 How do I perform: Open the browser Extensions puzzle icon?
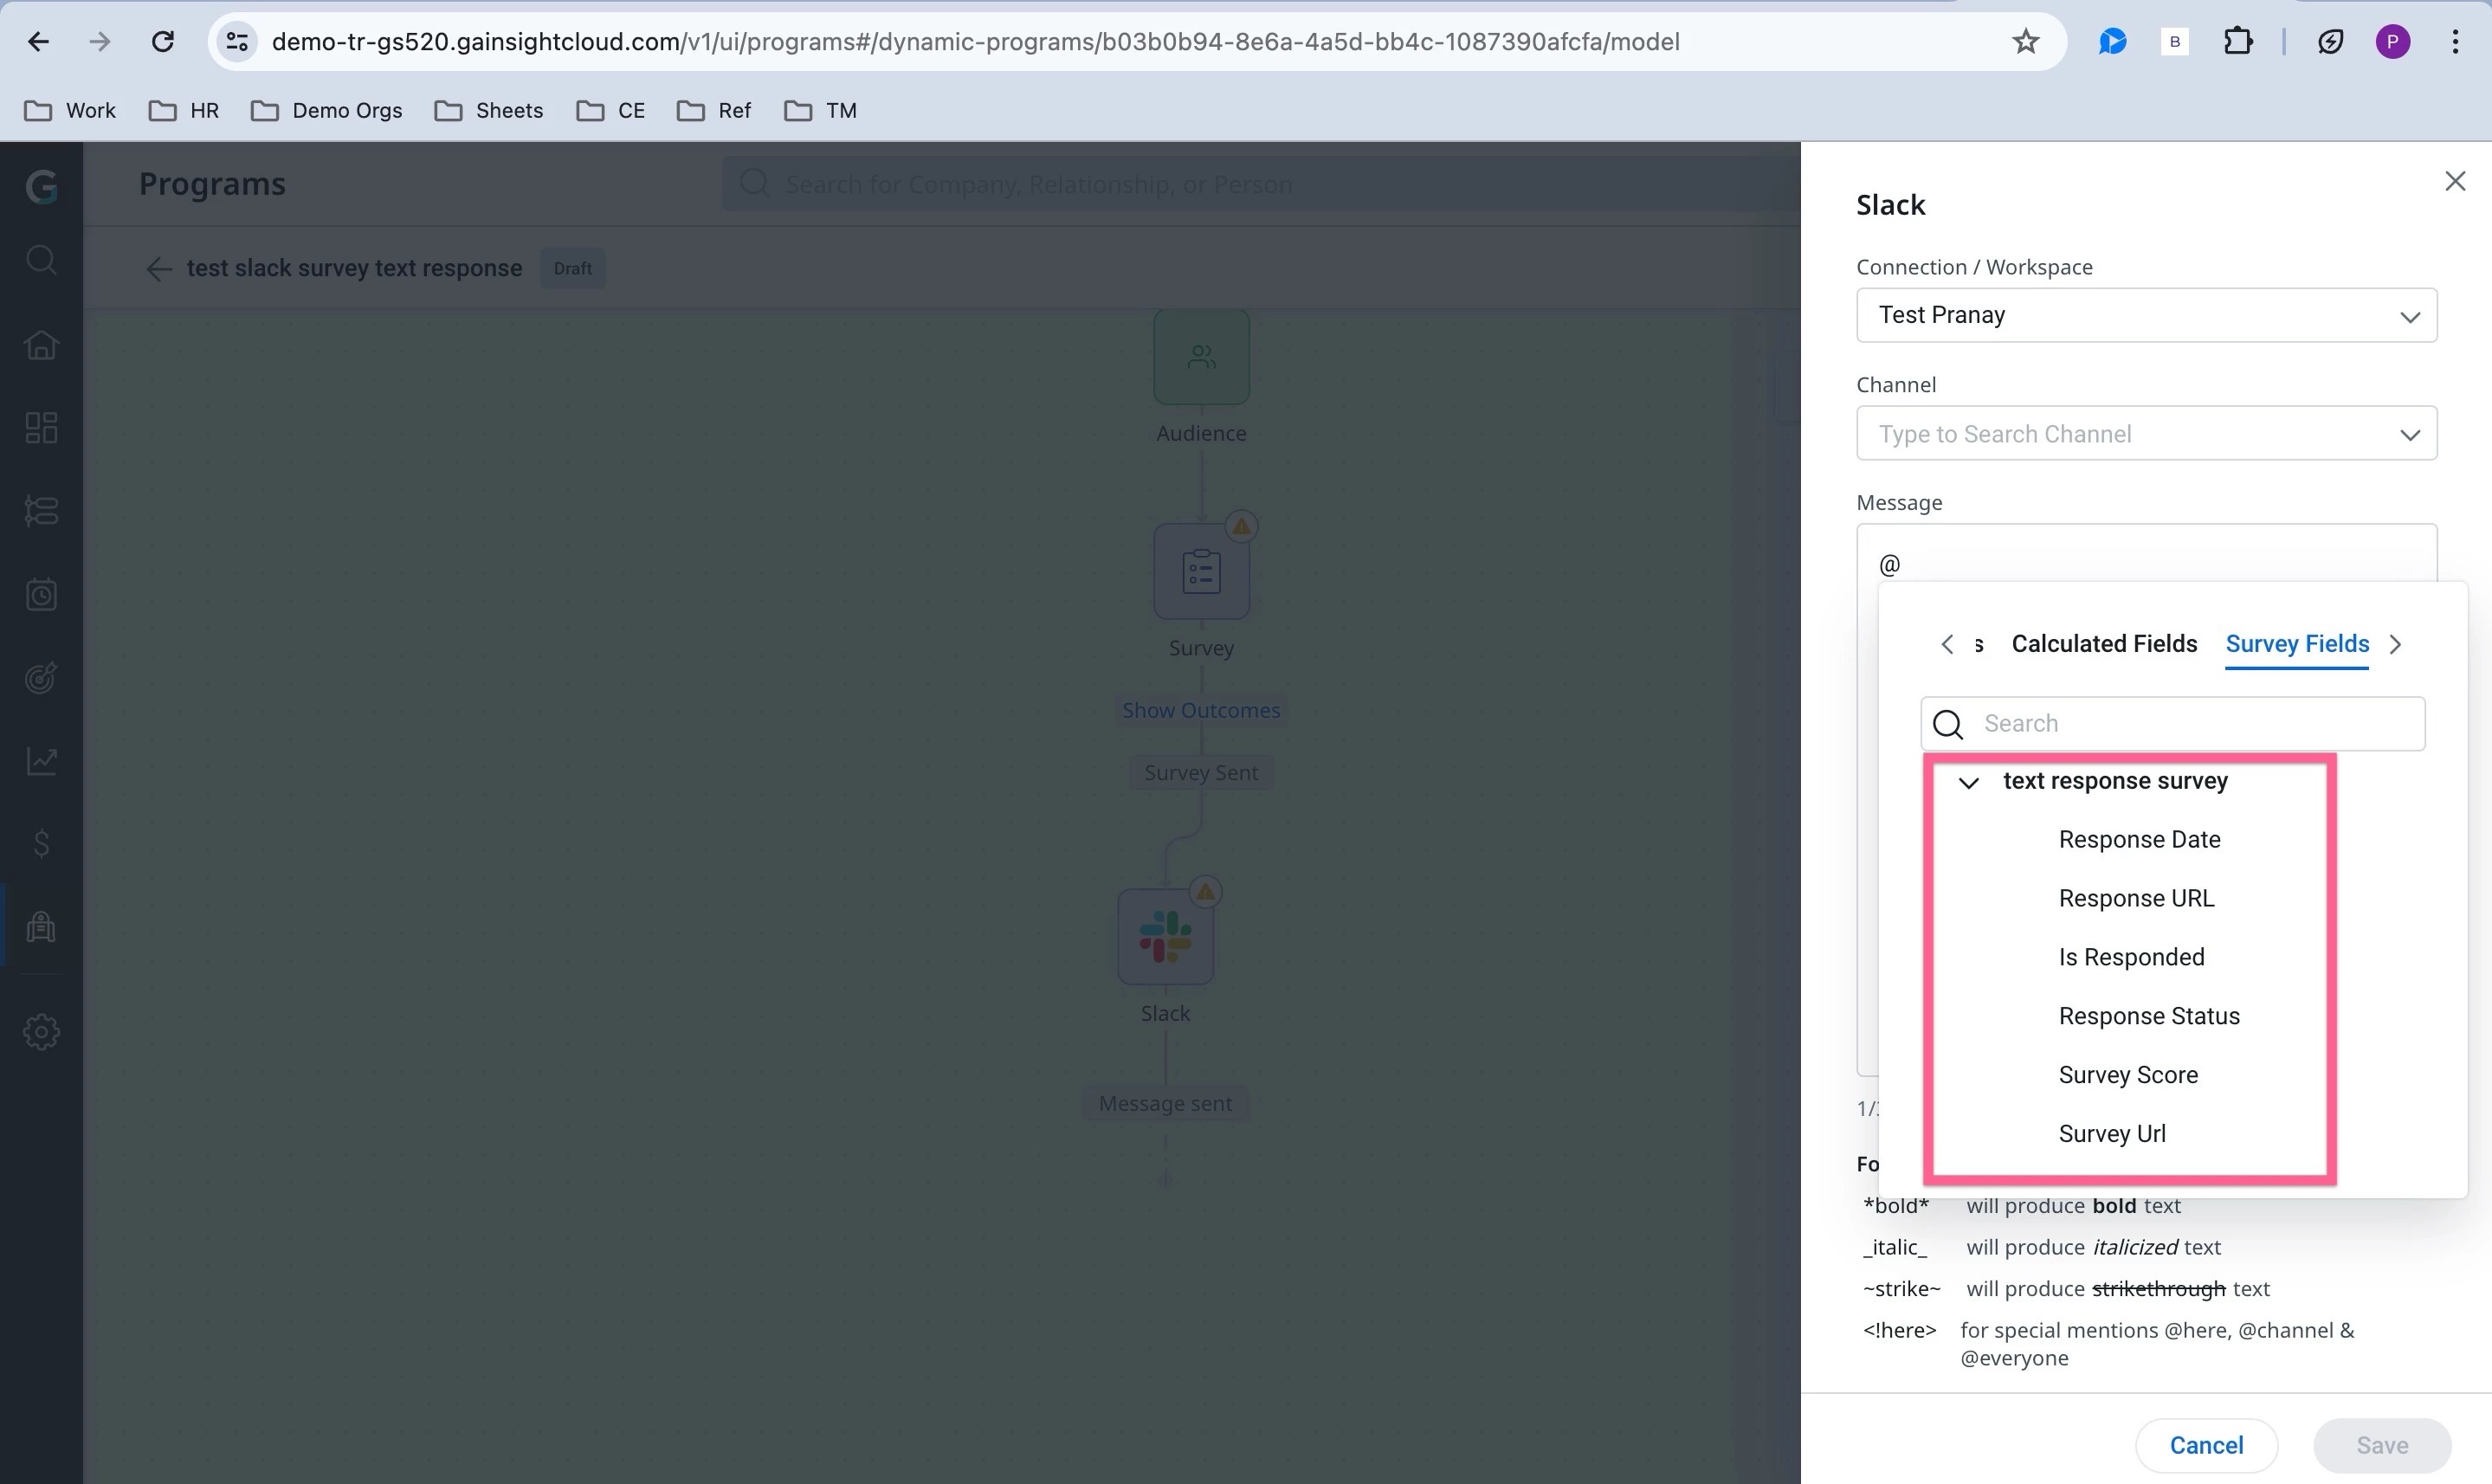click(x=2238, y=41)
